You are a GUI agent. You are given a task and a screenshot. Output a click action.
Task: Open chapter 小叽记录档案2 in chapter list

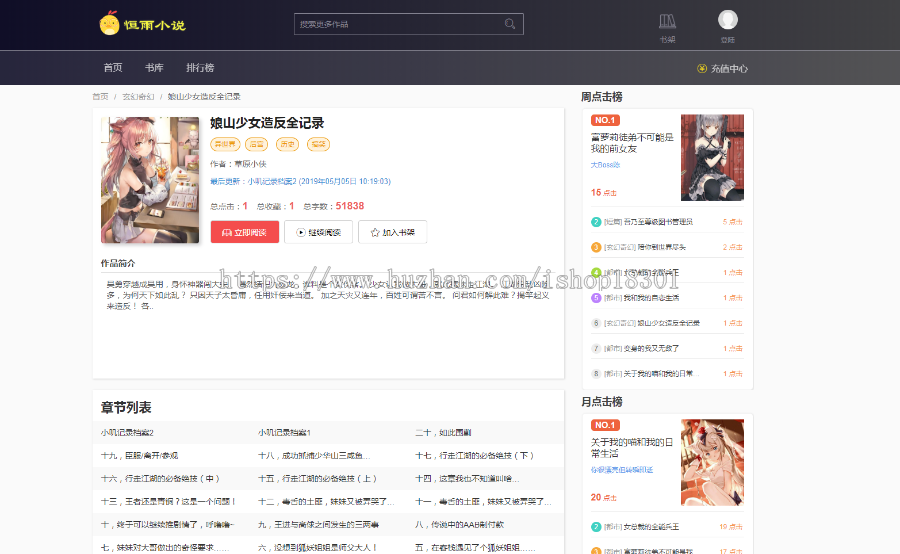127,432
